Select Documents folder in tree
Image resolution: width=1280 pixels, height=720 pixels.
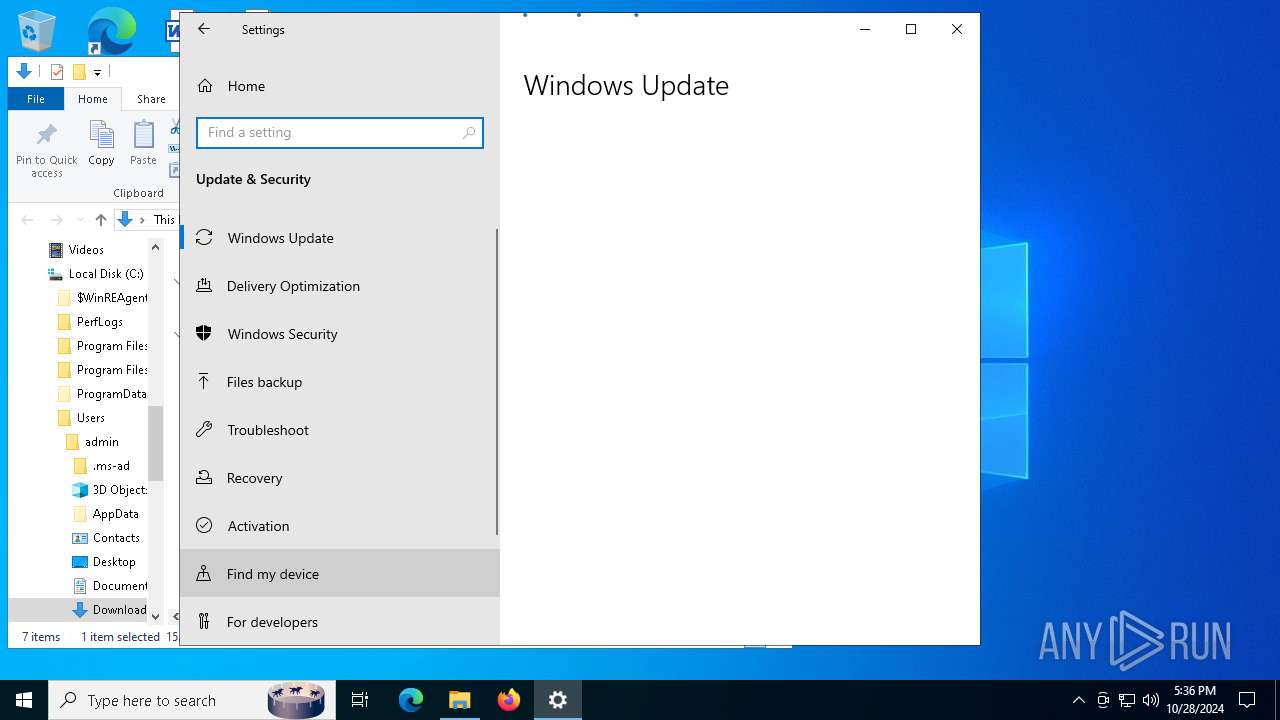[x=110, y=586]
